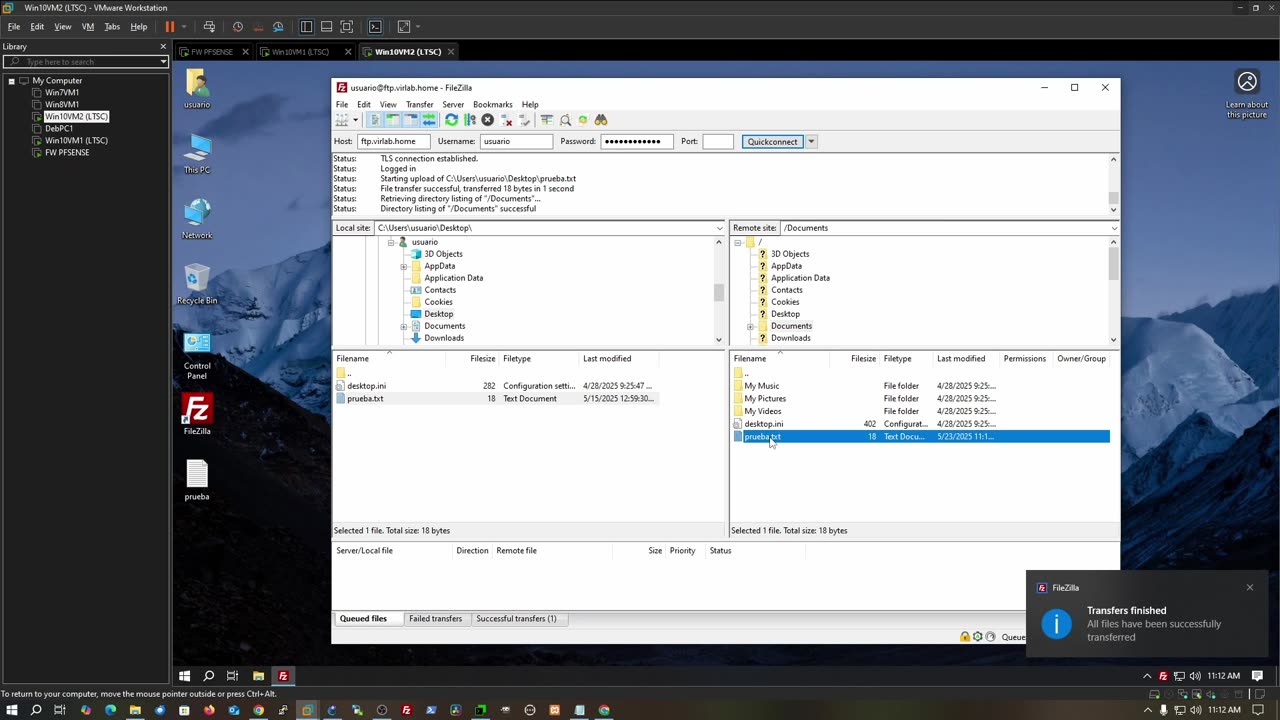This screenshot has height=720, width=1280.
Task: Collapse the remote root tree node
Action: click(738, 242)
